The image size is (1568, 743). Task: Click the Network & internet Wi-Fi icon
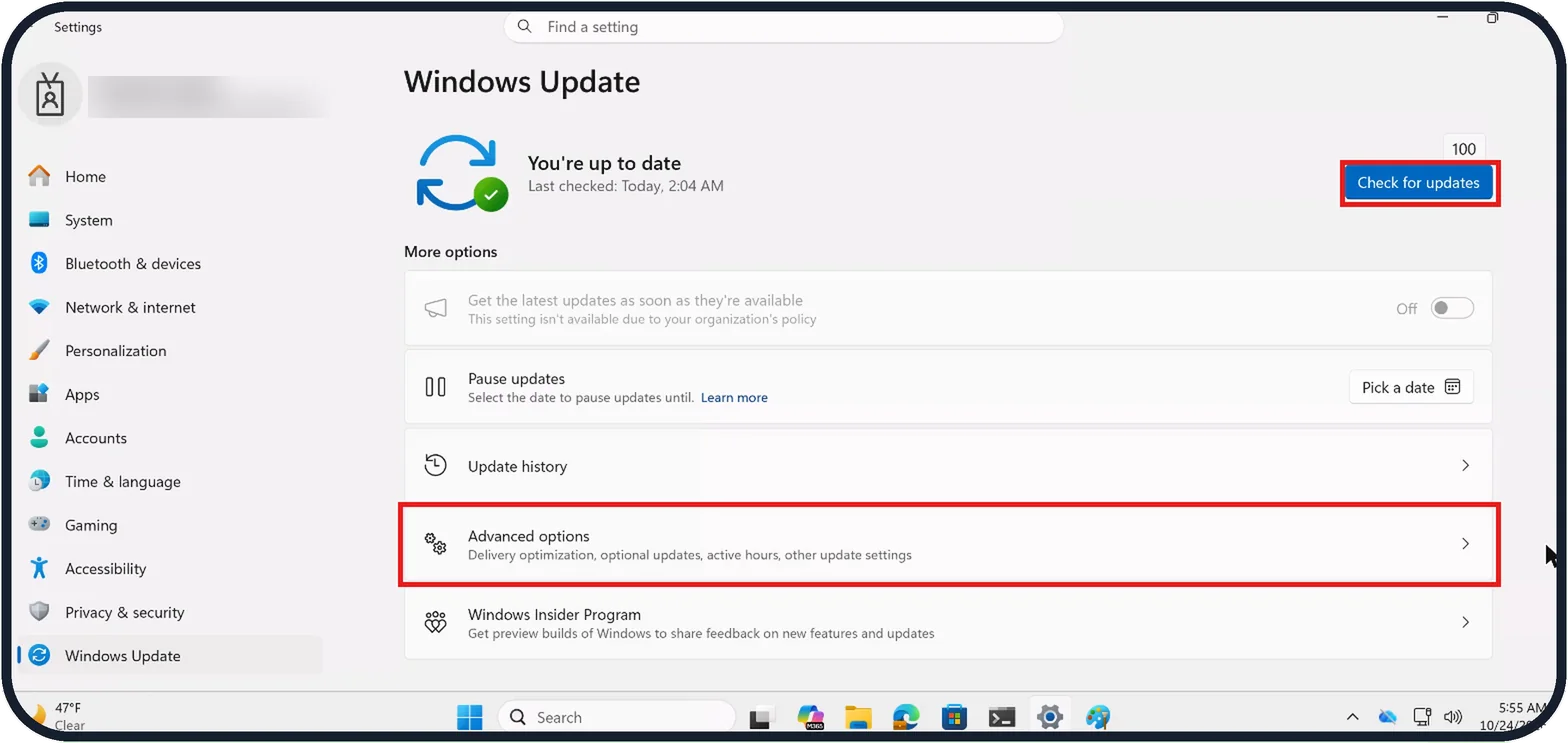click(x=39, y=307)
